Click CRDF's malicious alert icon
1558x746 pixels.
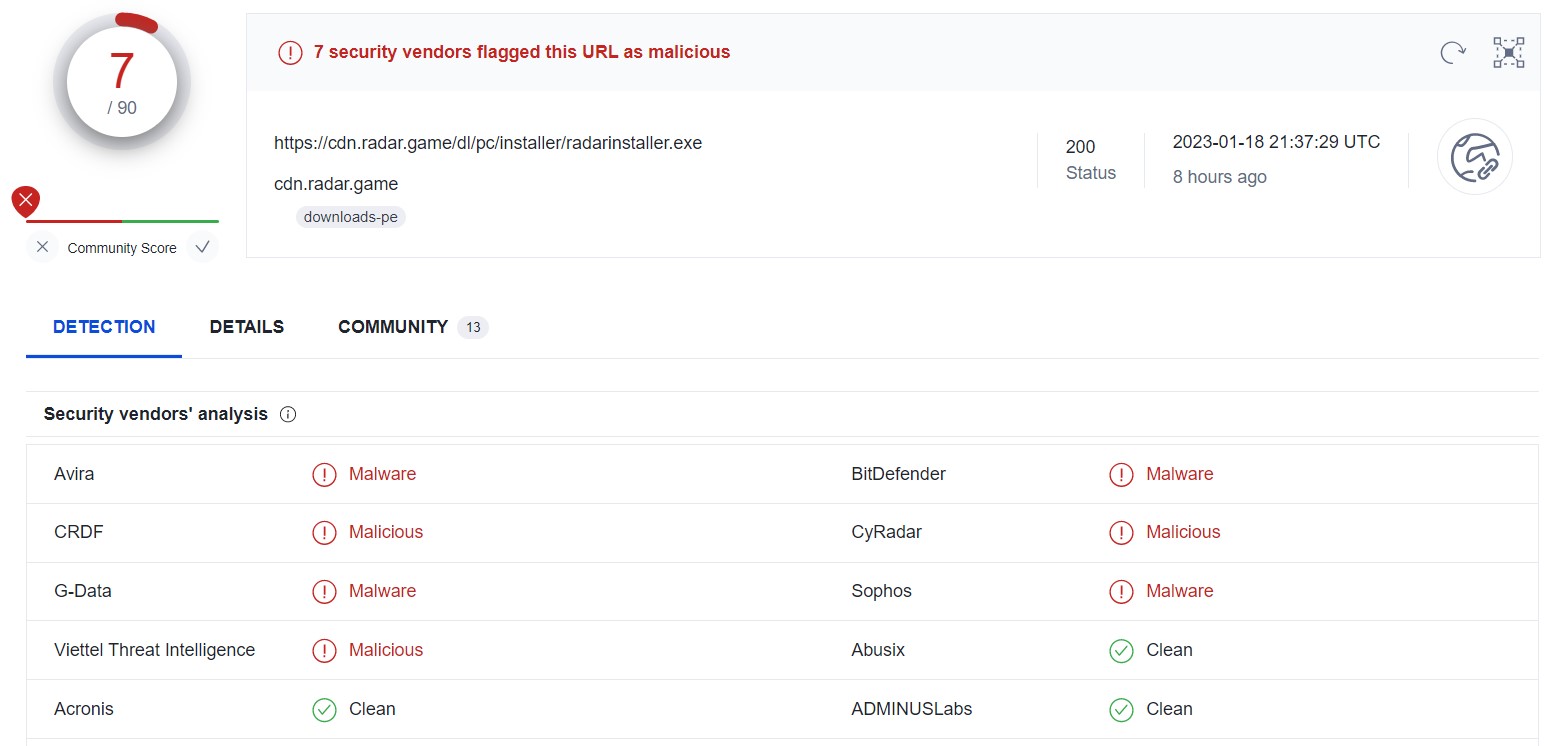[x=324, y=533]
